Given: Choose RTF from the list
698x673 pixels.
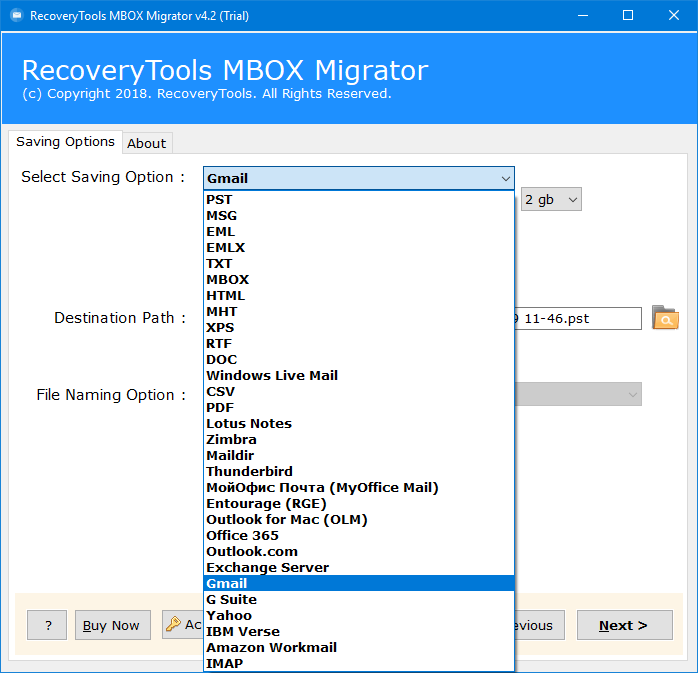Looking at the screenshot, I should 359,344.
